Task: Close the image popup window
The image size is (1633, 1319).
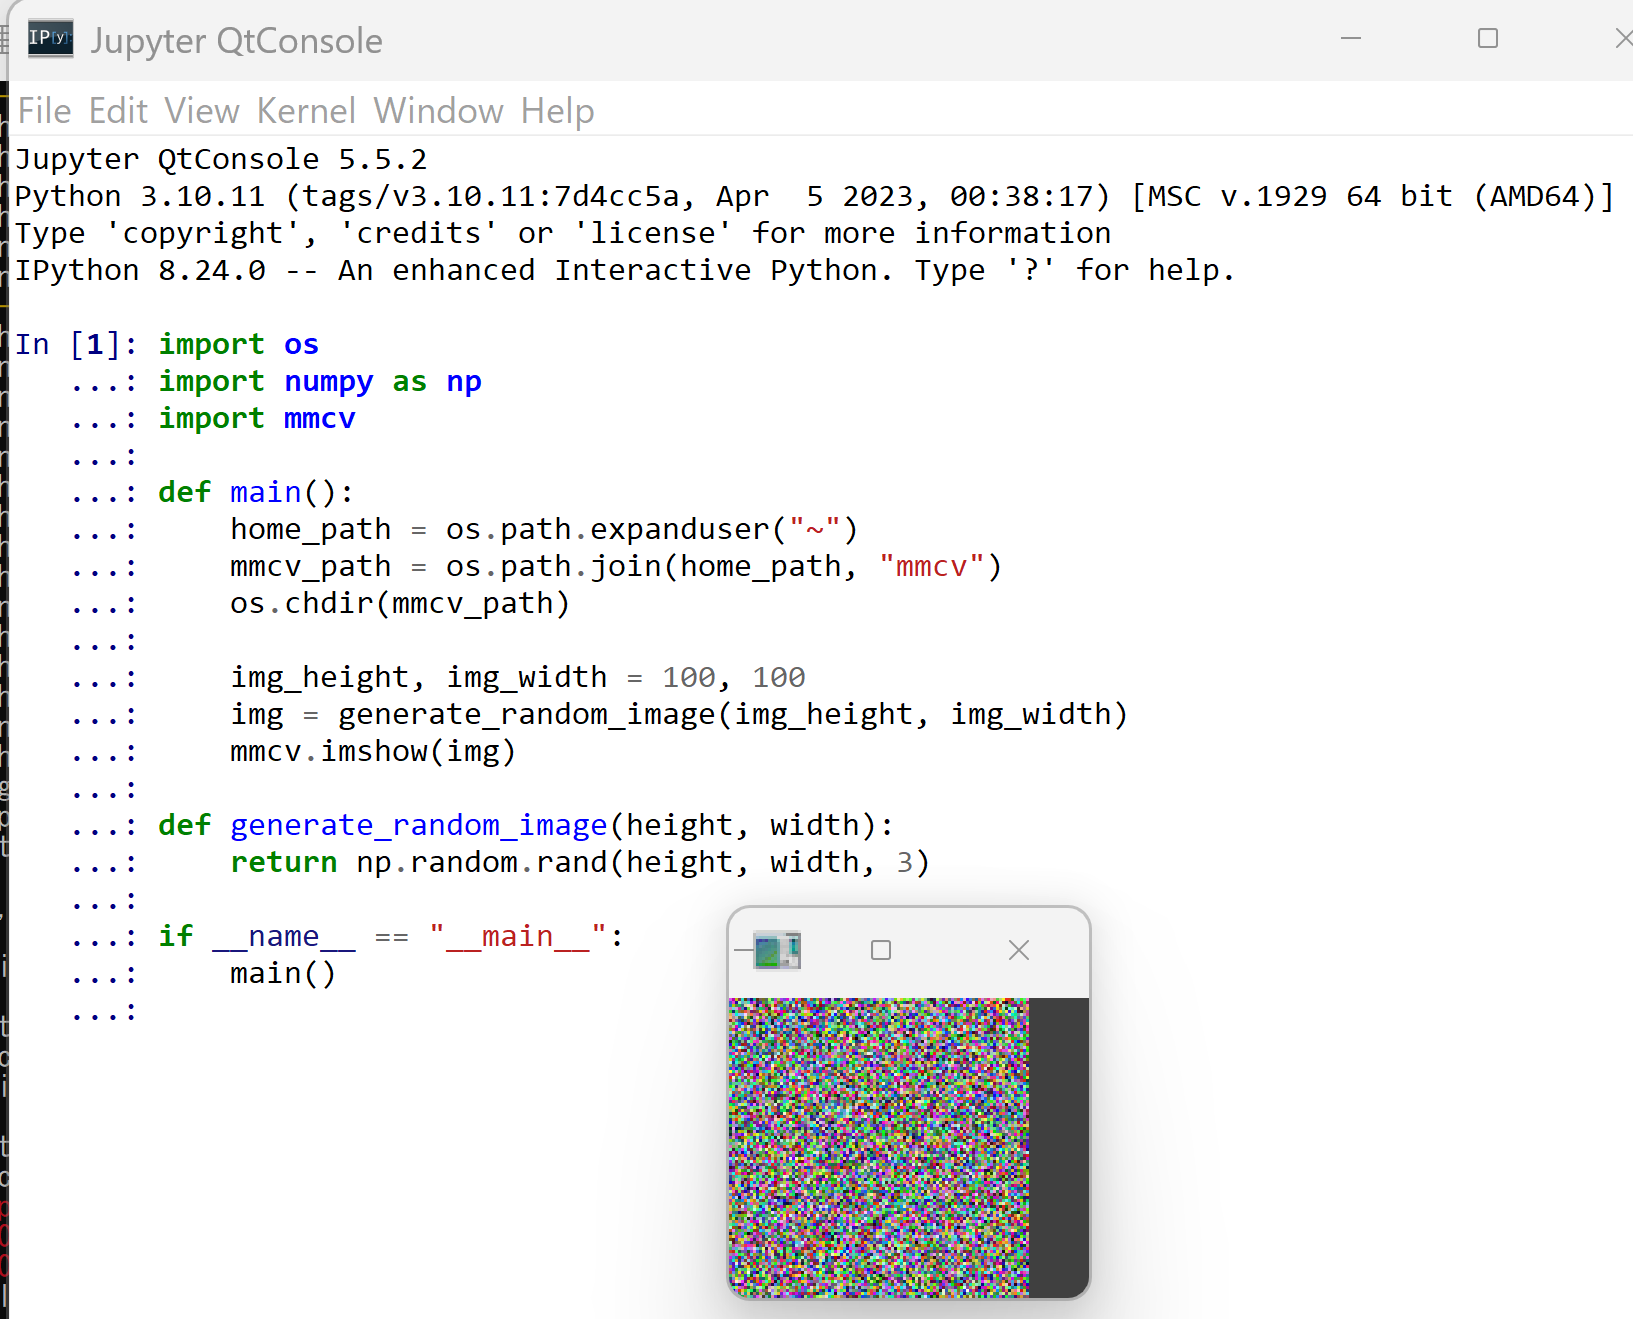Action: pos(1019,950)
